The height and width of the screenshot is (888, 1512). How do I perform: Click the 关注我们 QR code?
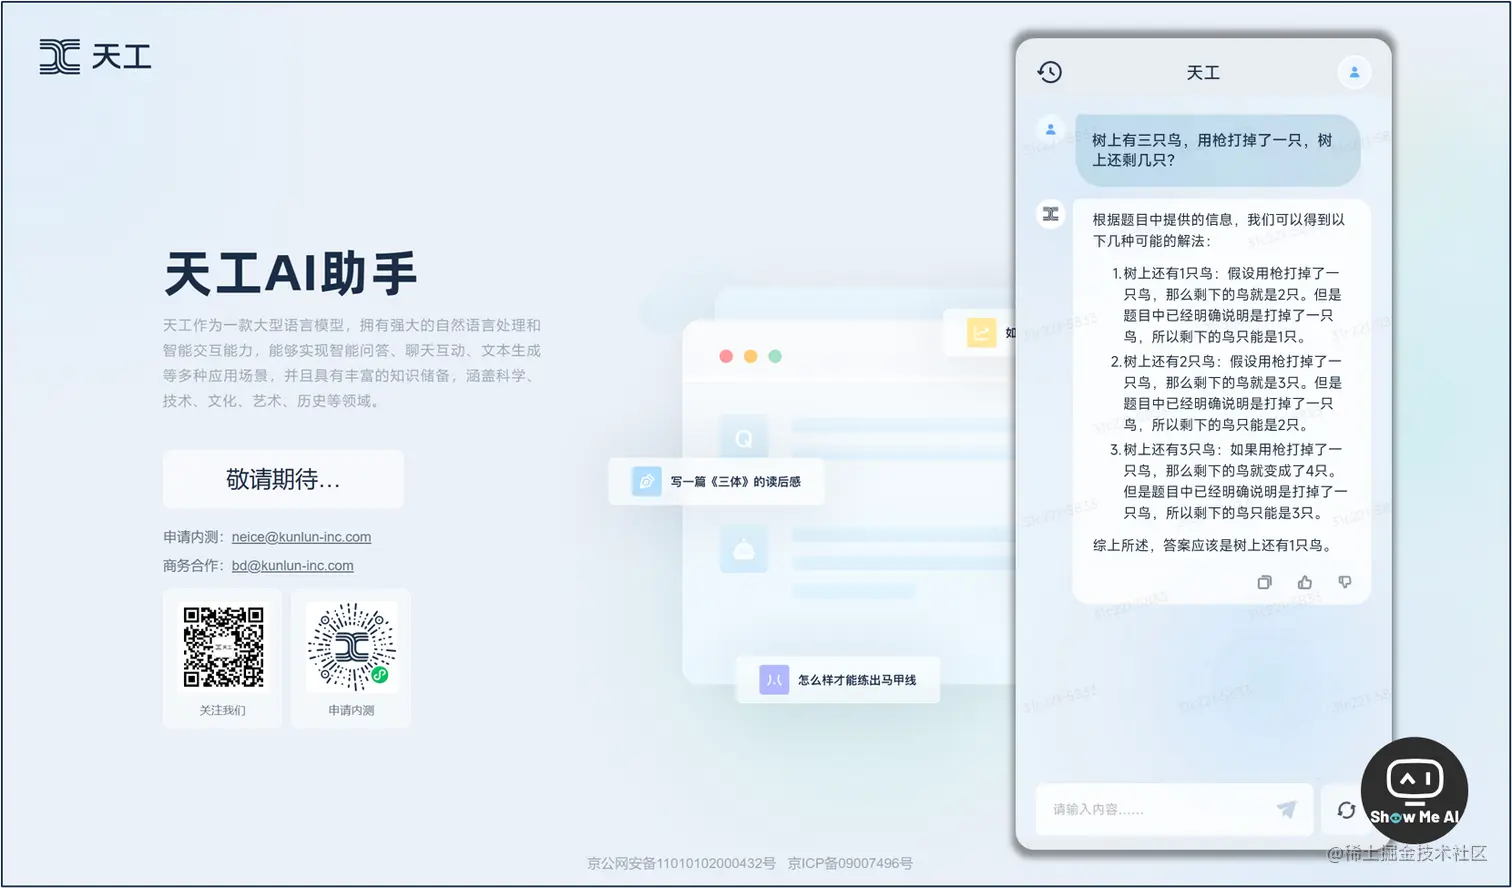tap(223, 647)
